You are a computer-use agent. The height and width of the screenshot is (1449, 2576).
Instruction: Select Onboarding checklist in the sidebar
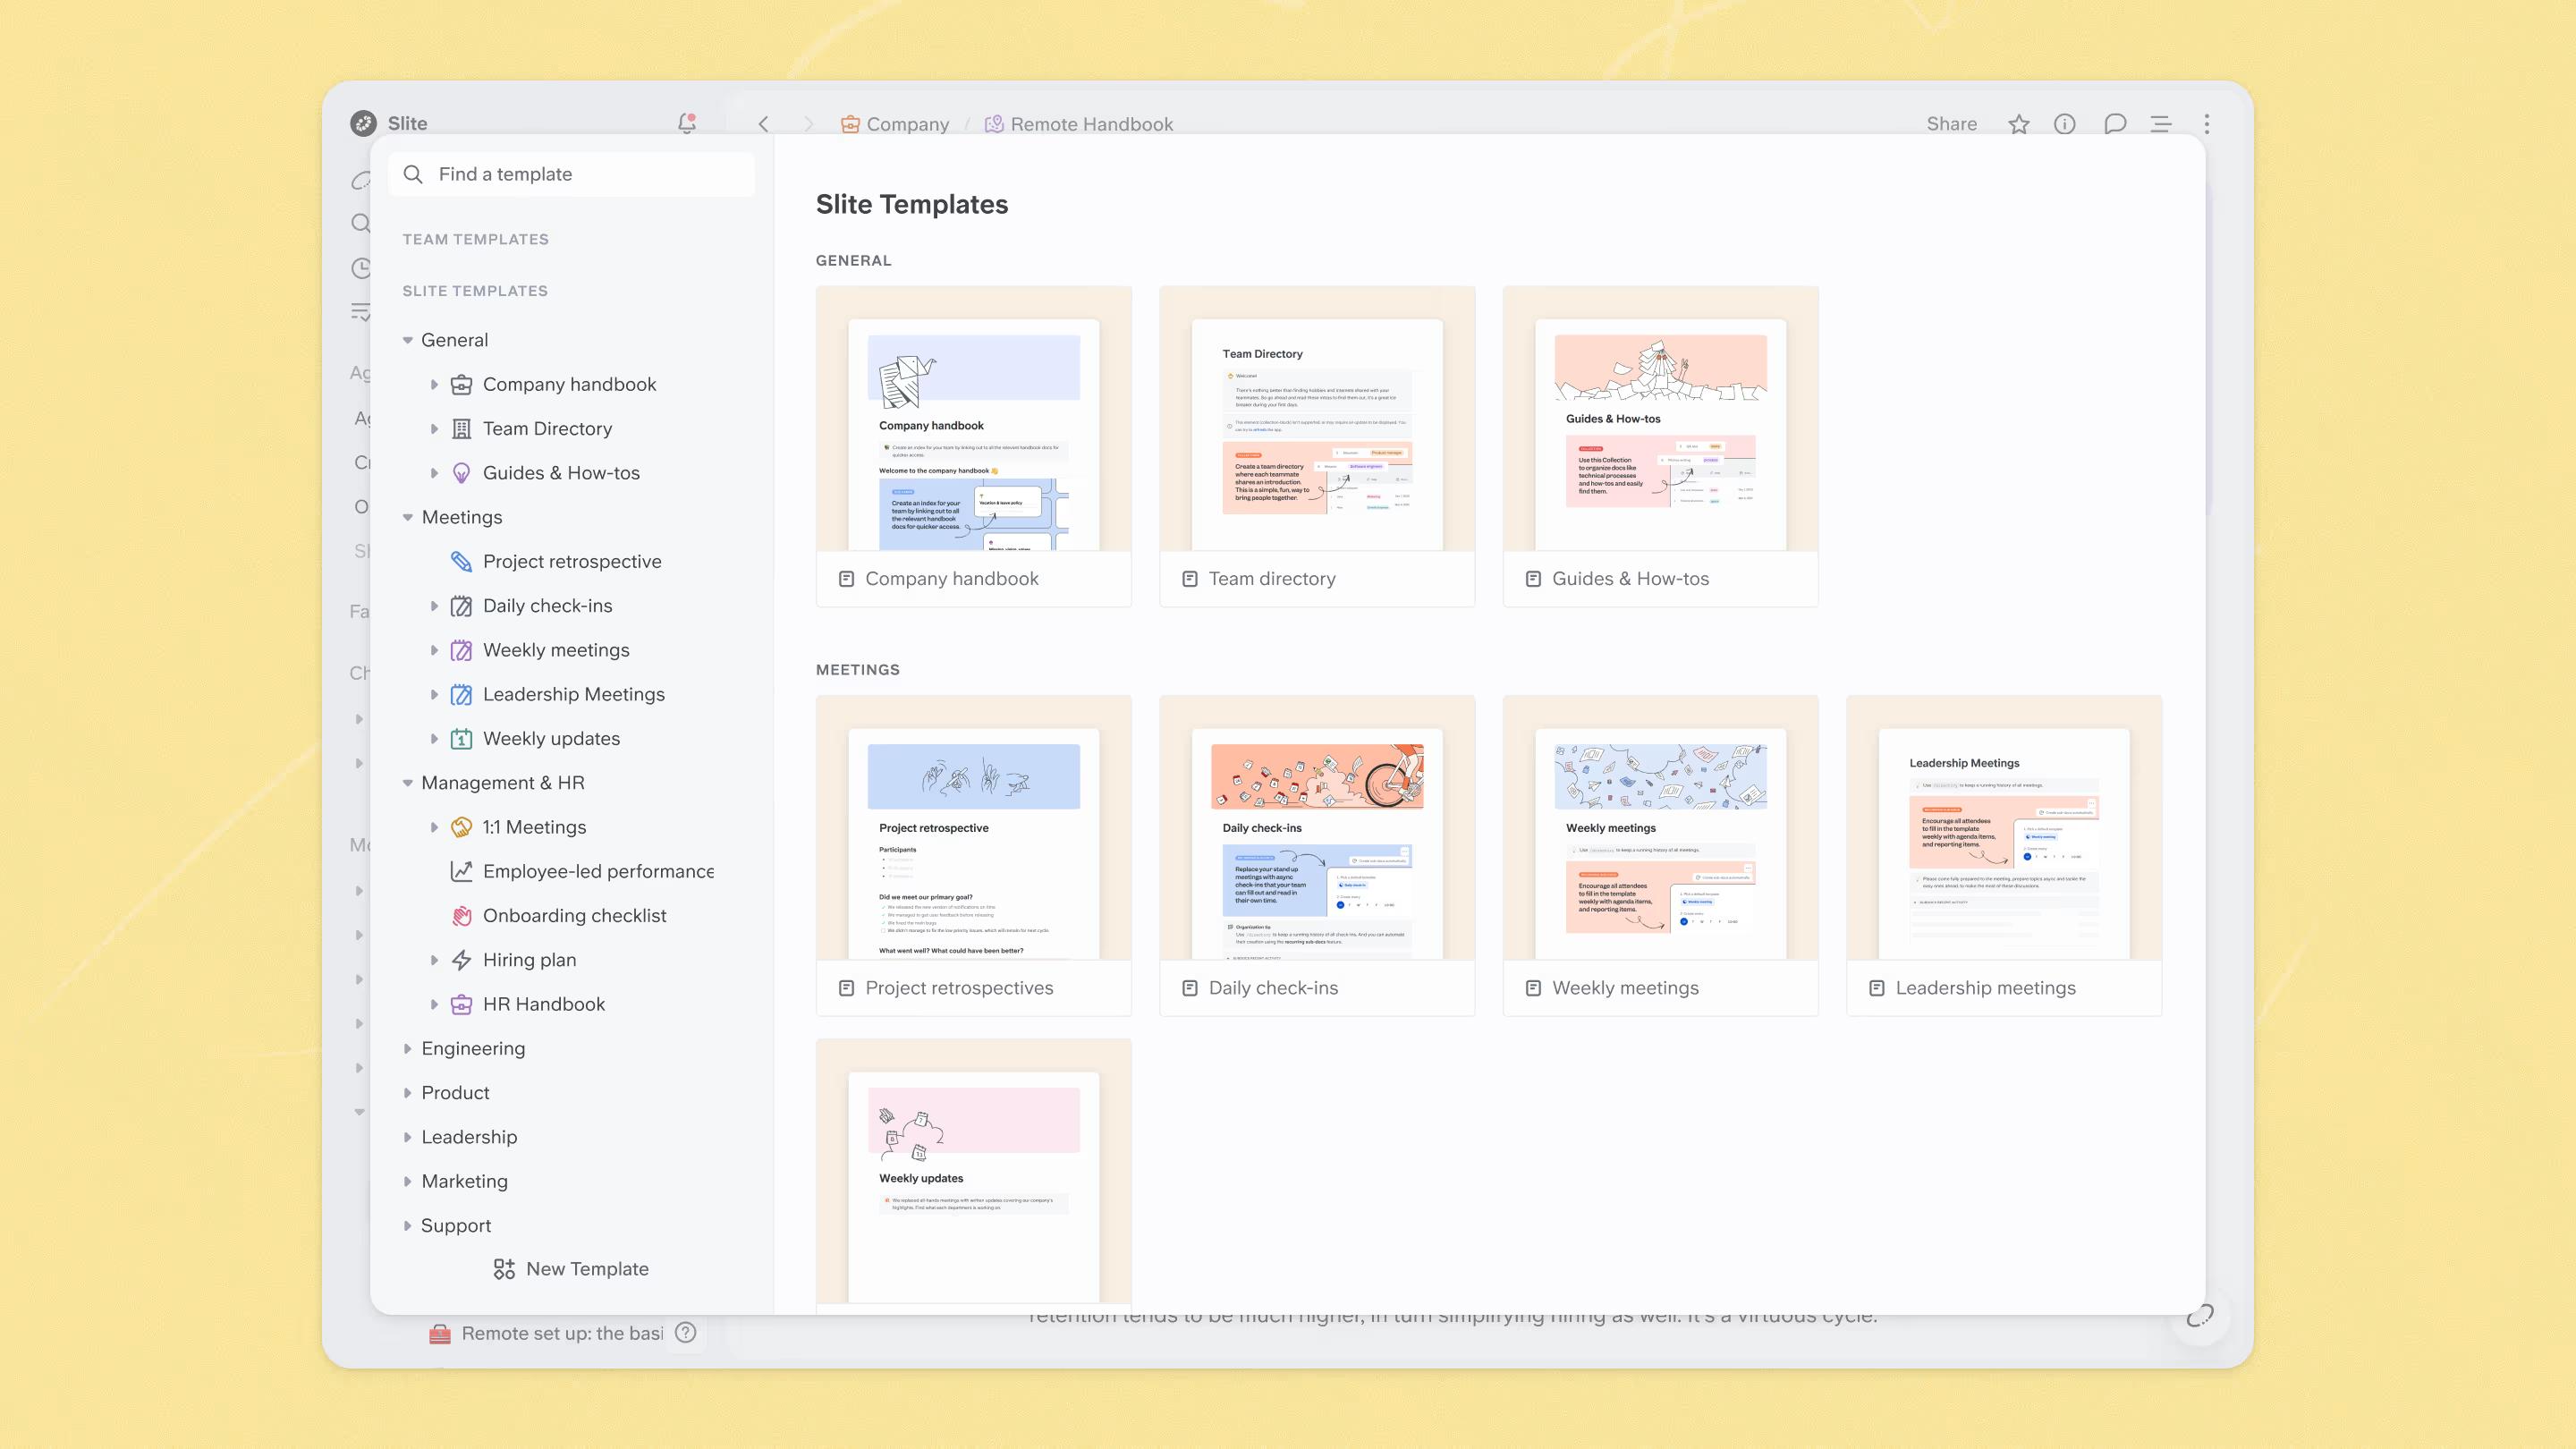pyautogui.click(x=574, y=916)
